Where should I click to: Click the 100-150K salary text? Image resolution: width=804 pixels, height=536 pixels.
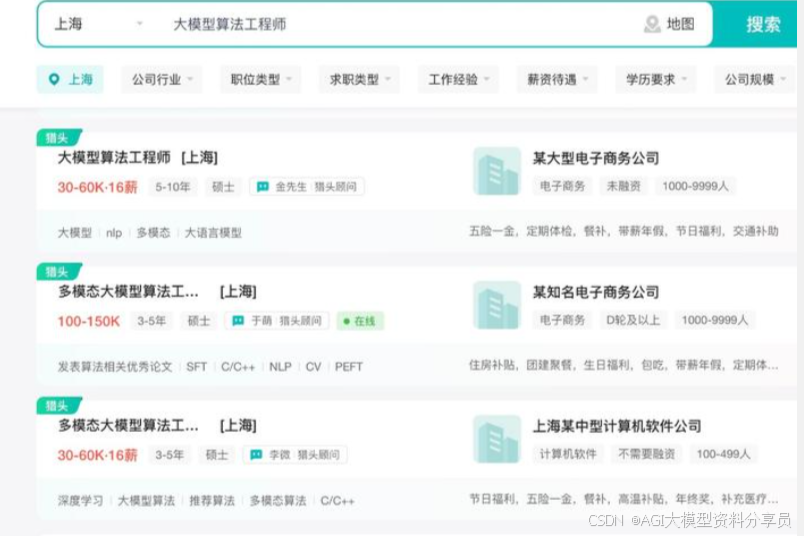[x=89, y=322]
